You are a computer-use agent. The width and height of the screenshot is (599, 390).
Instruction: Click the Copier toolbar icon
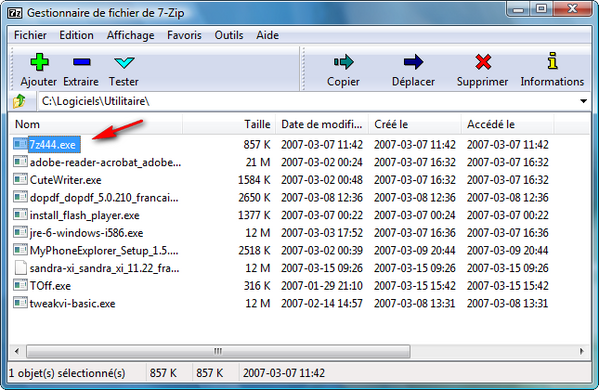pyautogui.click(x=343, y=62)
